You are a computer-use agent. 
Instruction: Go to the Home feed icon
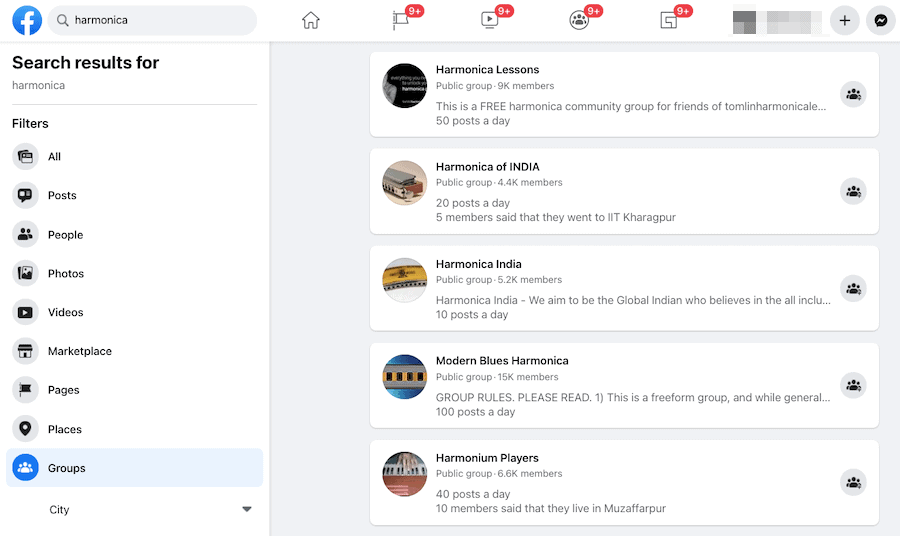pos(311,20)
